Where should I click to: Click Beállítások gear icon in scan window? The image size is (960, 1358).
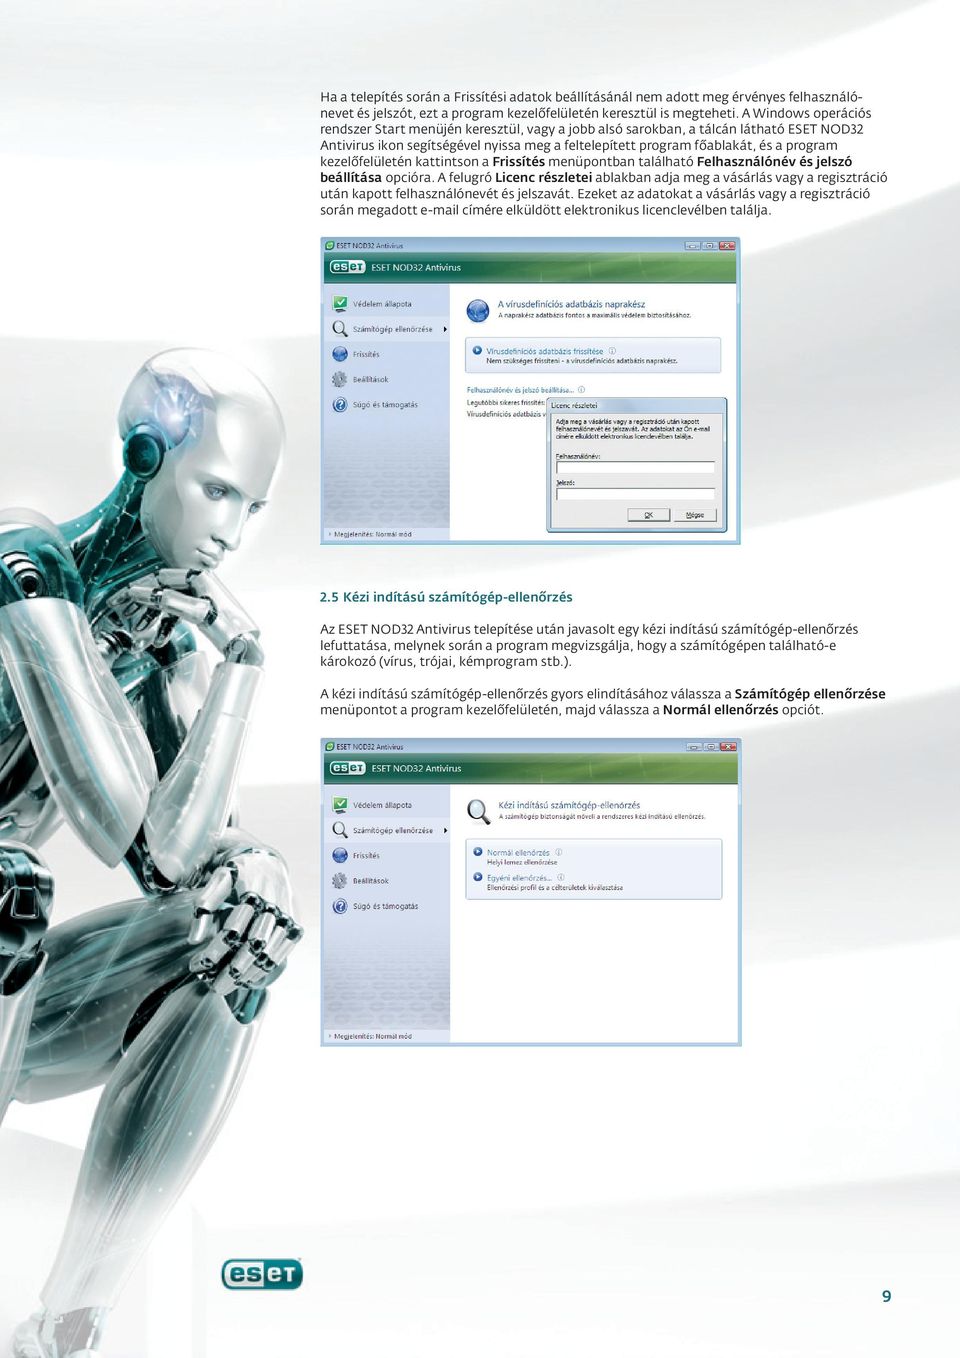[x=340, y=881]
